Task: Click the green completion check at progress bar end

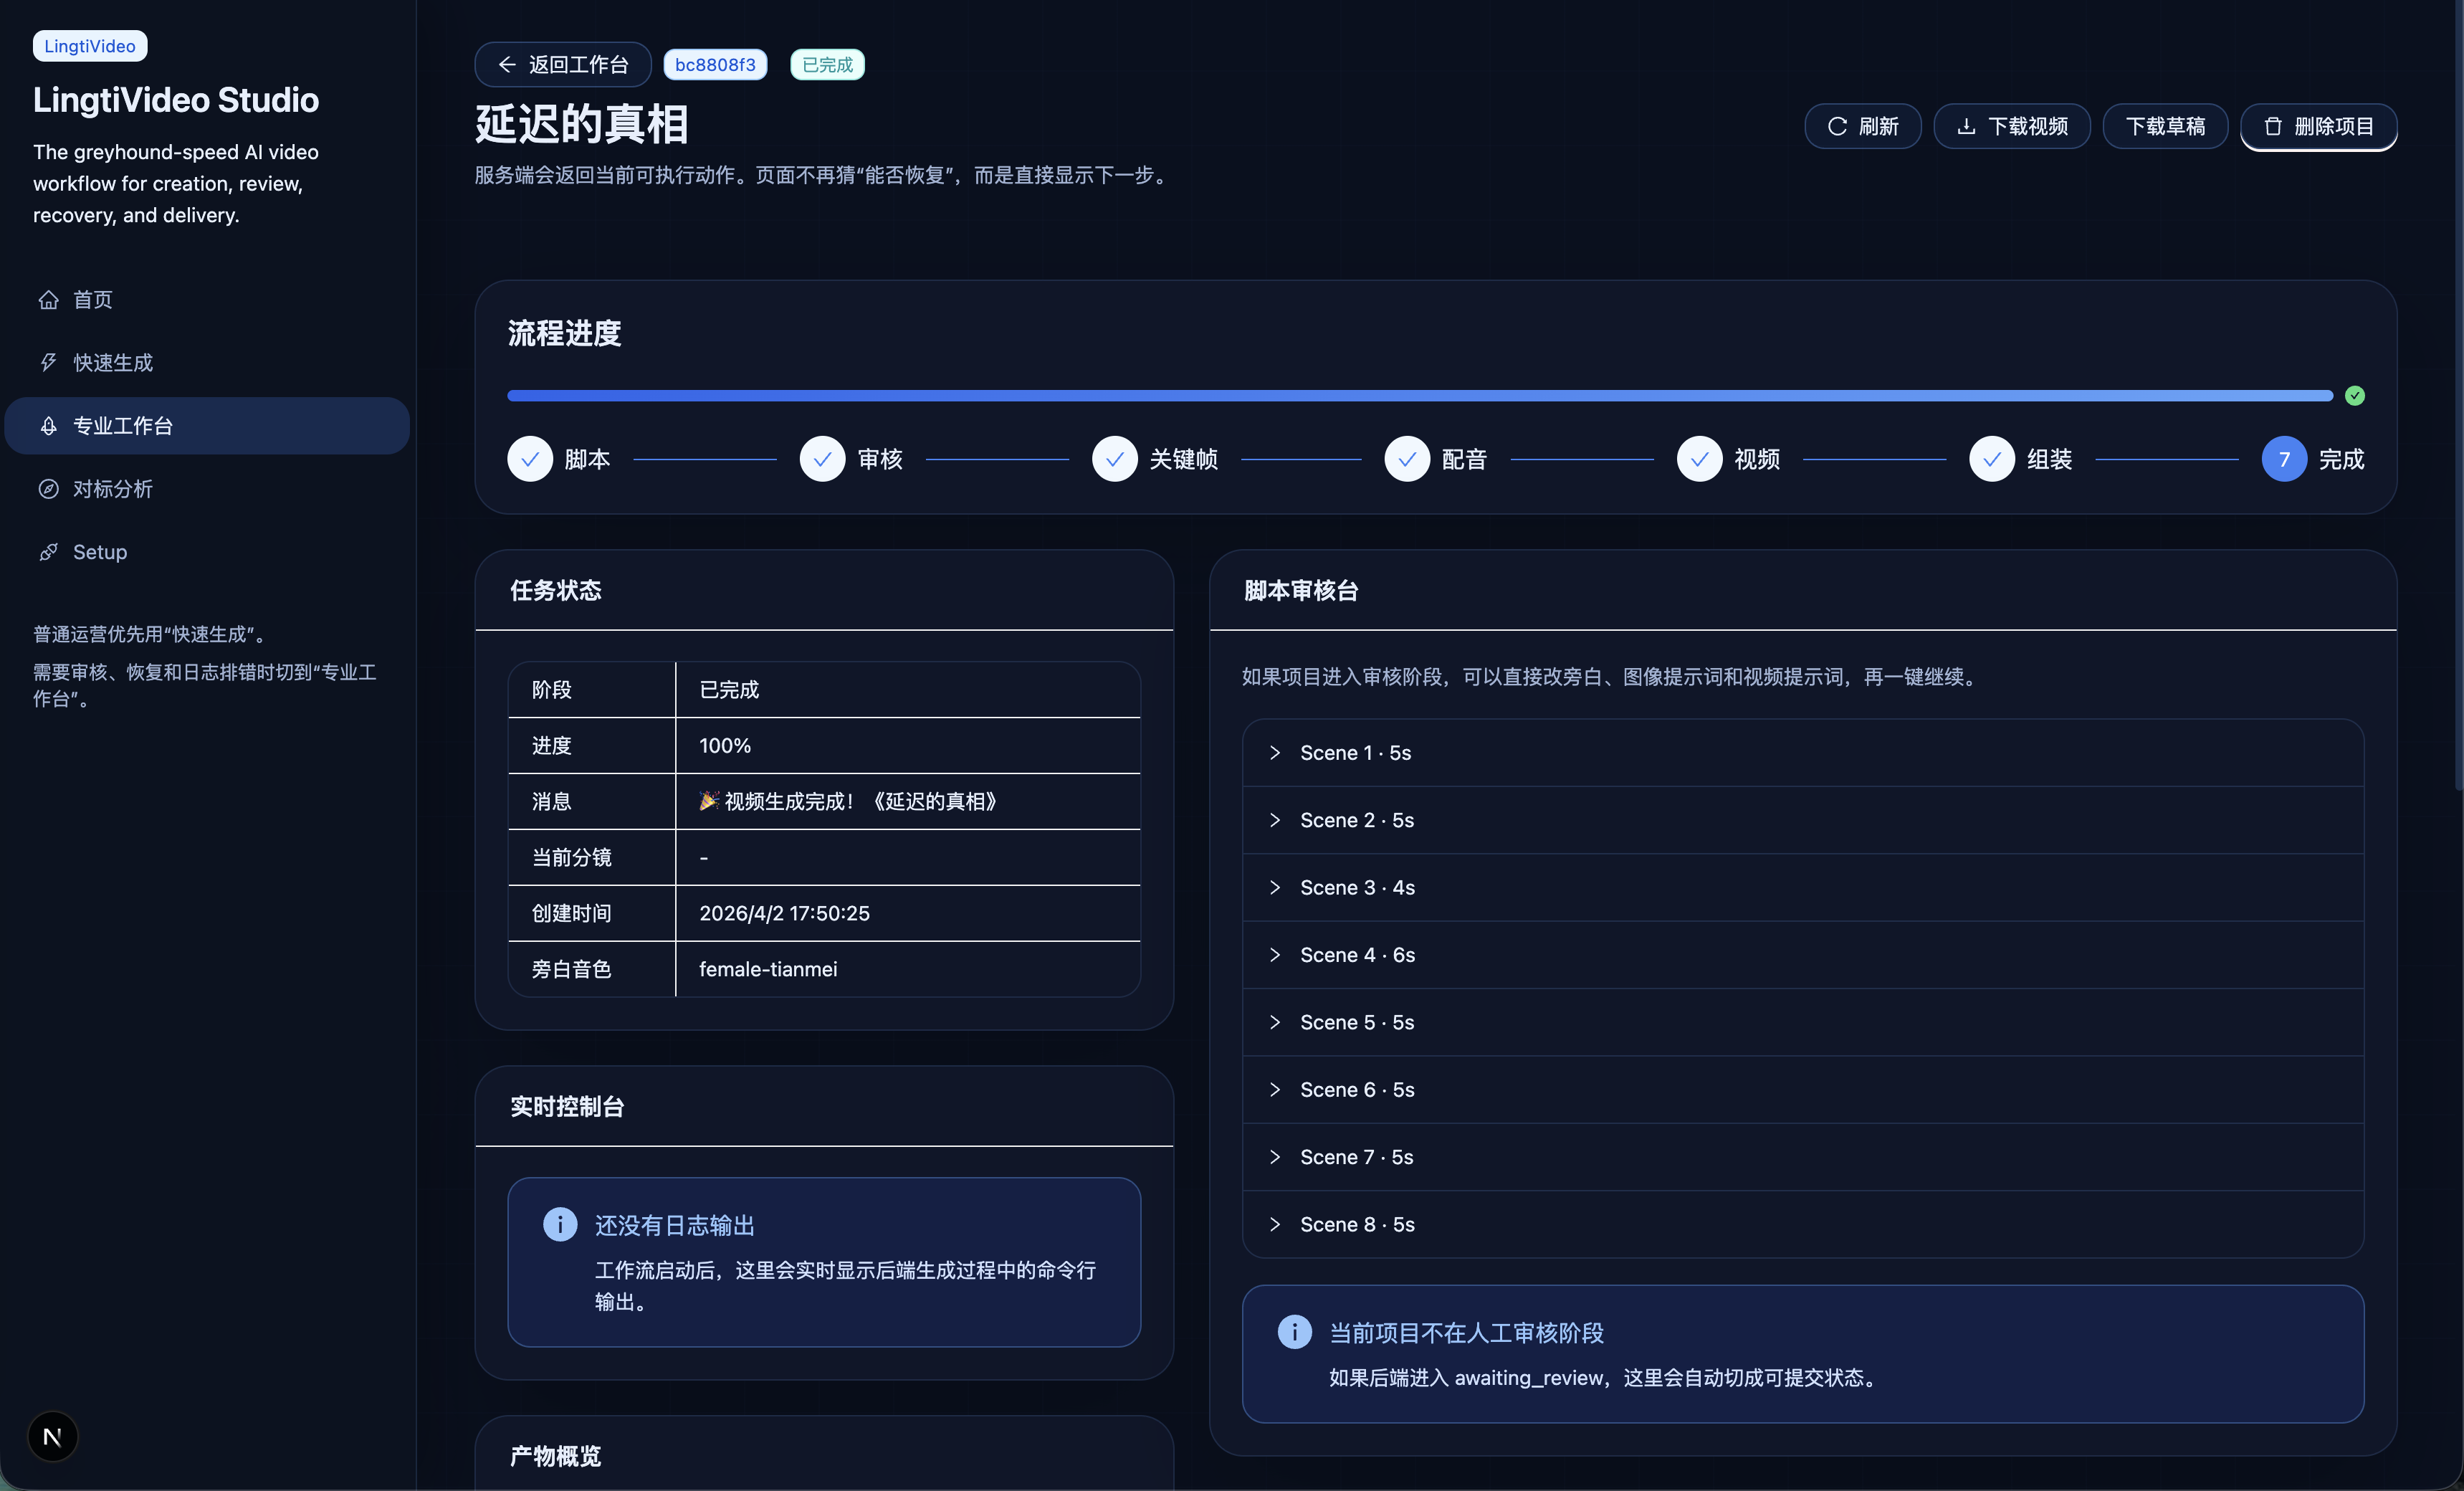Action: point(2355,396)
